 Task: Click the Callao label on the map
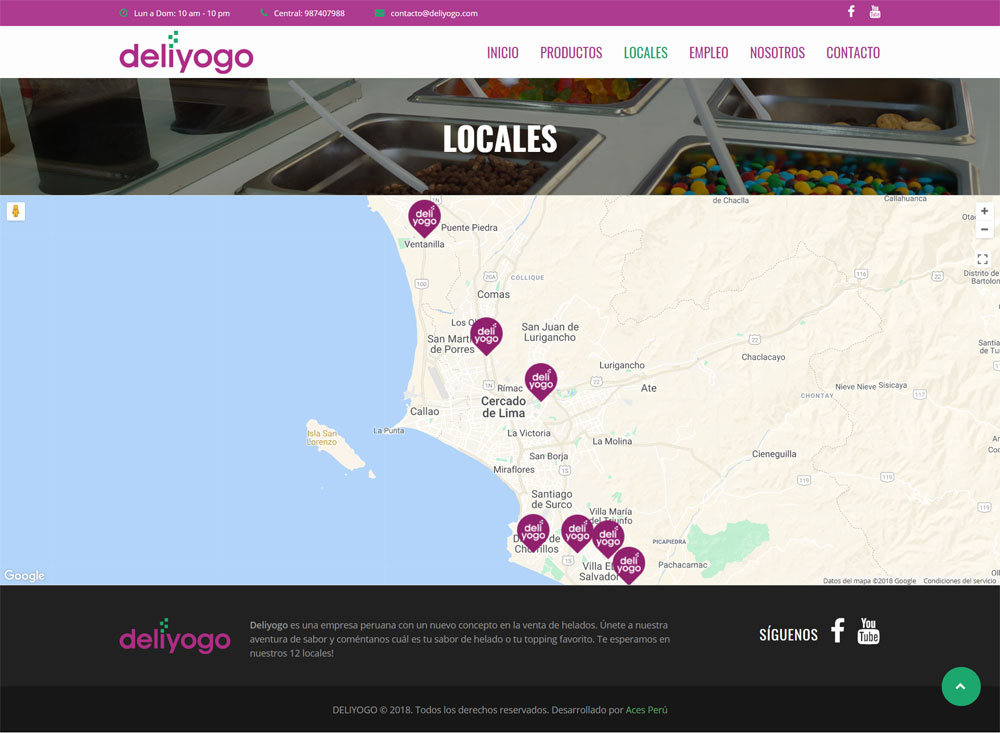tap(424, 411)
